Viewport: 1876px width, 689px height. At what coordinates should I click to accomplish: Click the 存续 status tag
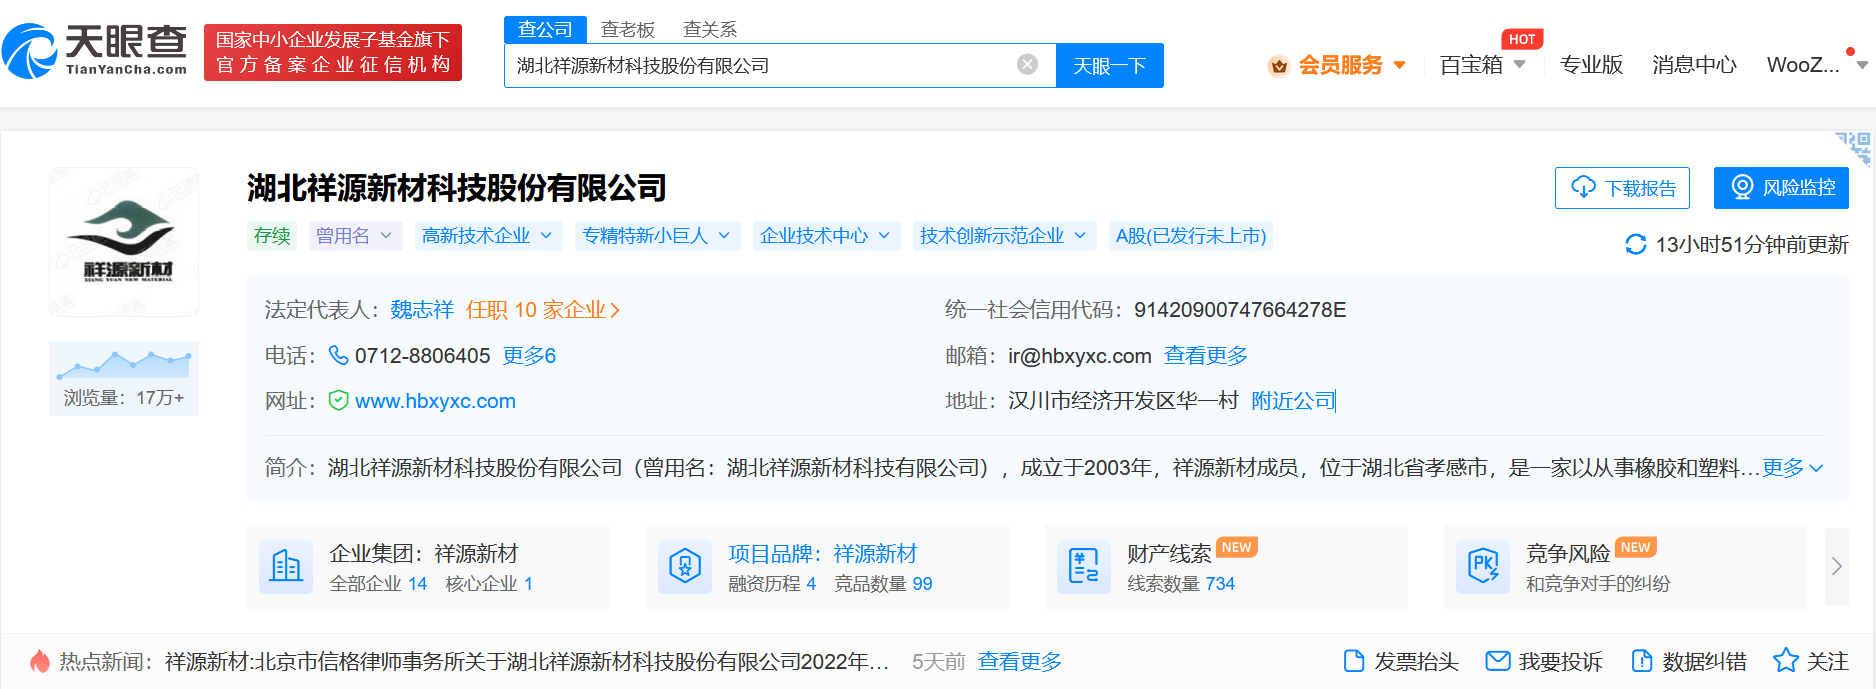point(272,236)
